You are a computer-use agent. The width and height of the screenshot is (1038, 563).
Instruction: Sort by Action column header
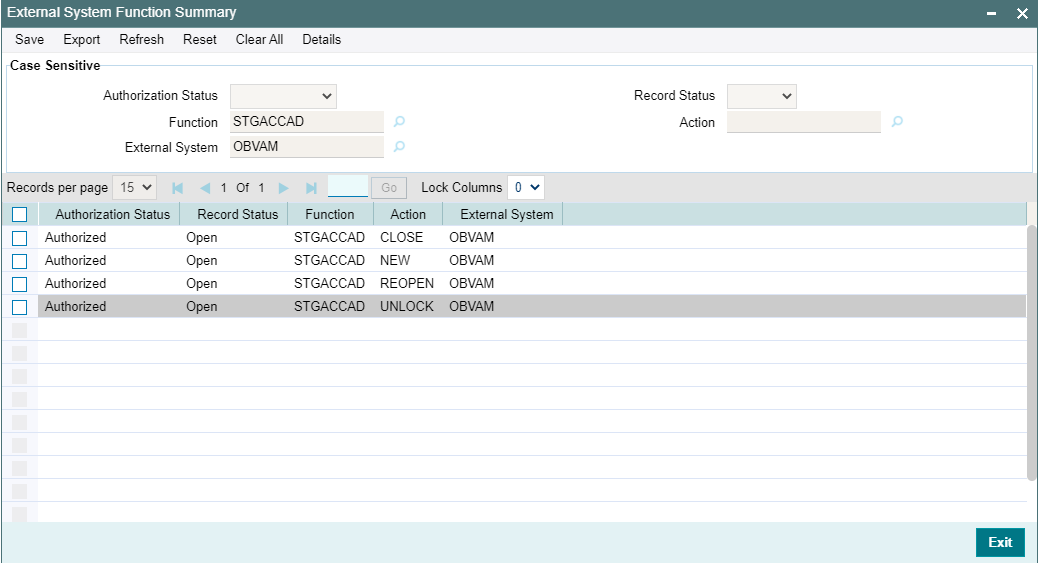tap(408, 215)
